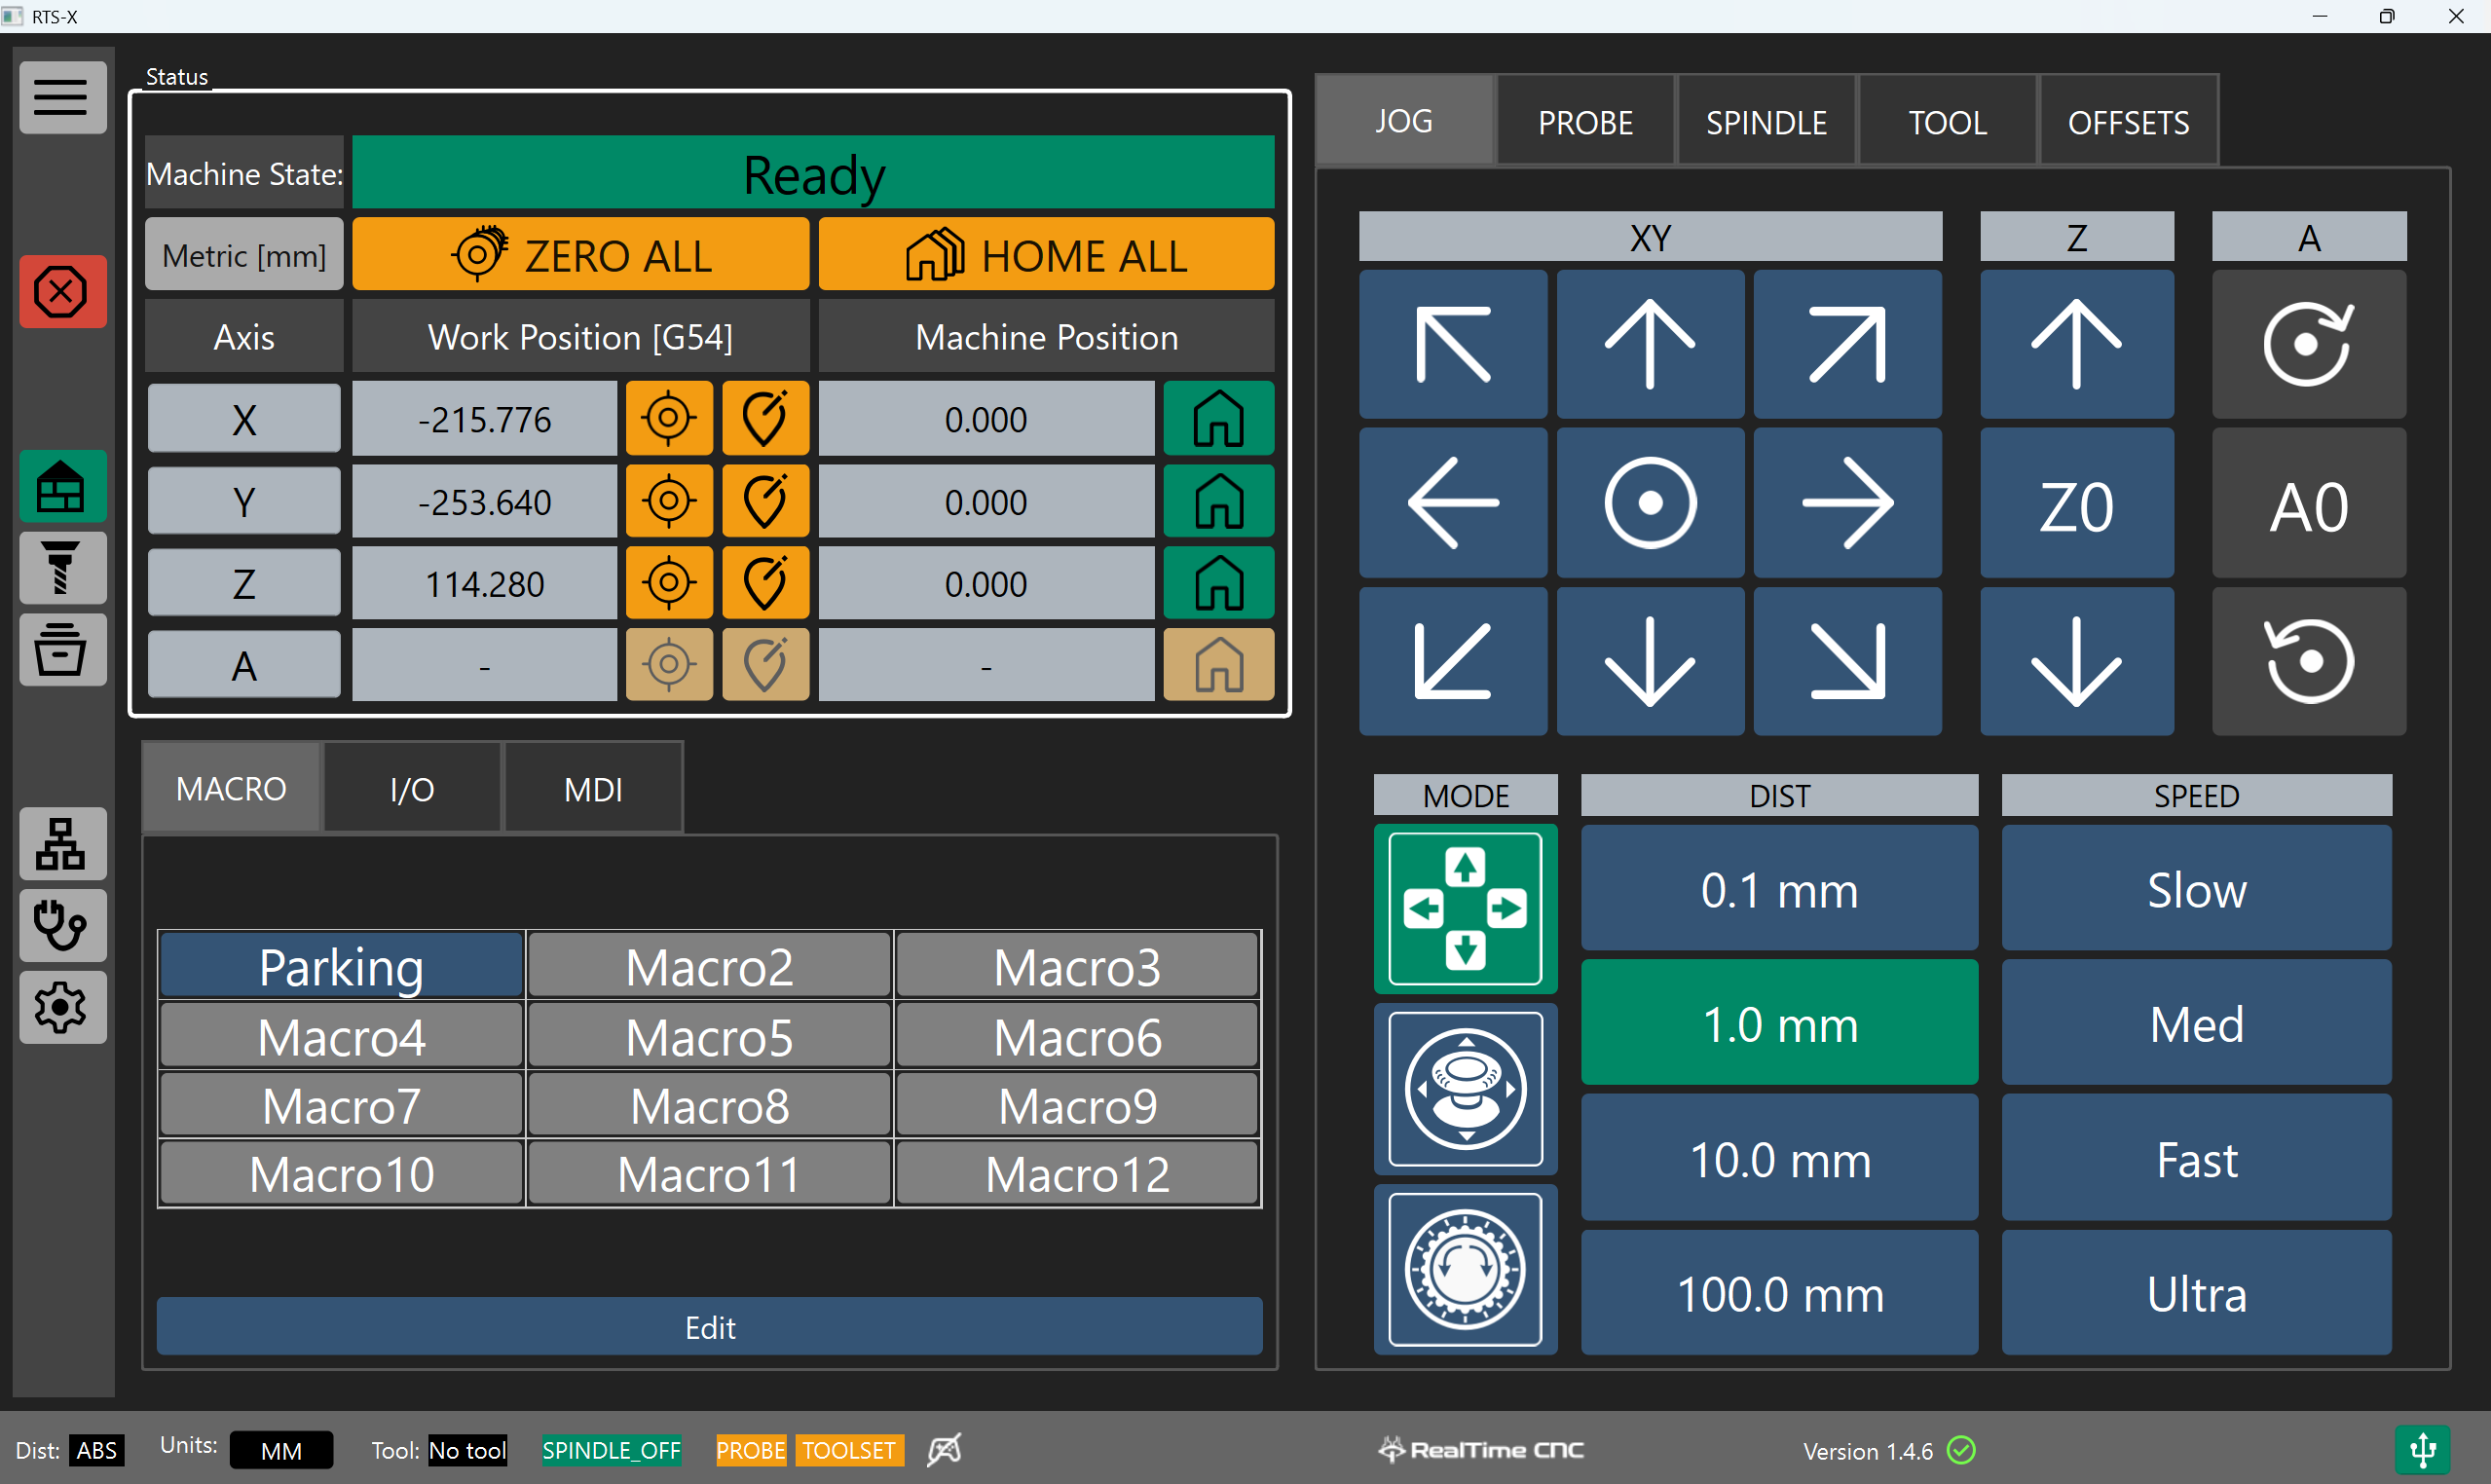Image resolution: width=2491 pixels, height=1484 pixels.
Task: Open the diagnostics stethoscope icon
Action: coord(62,925)
